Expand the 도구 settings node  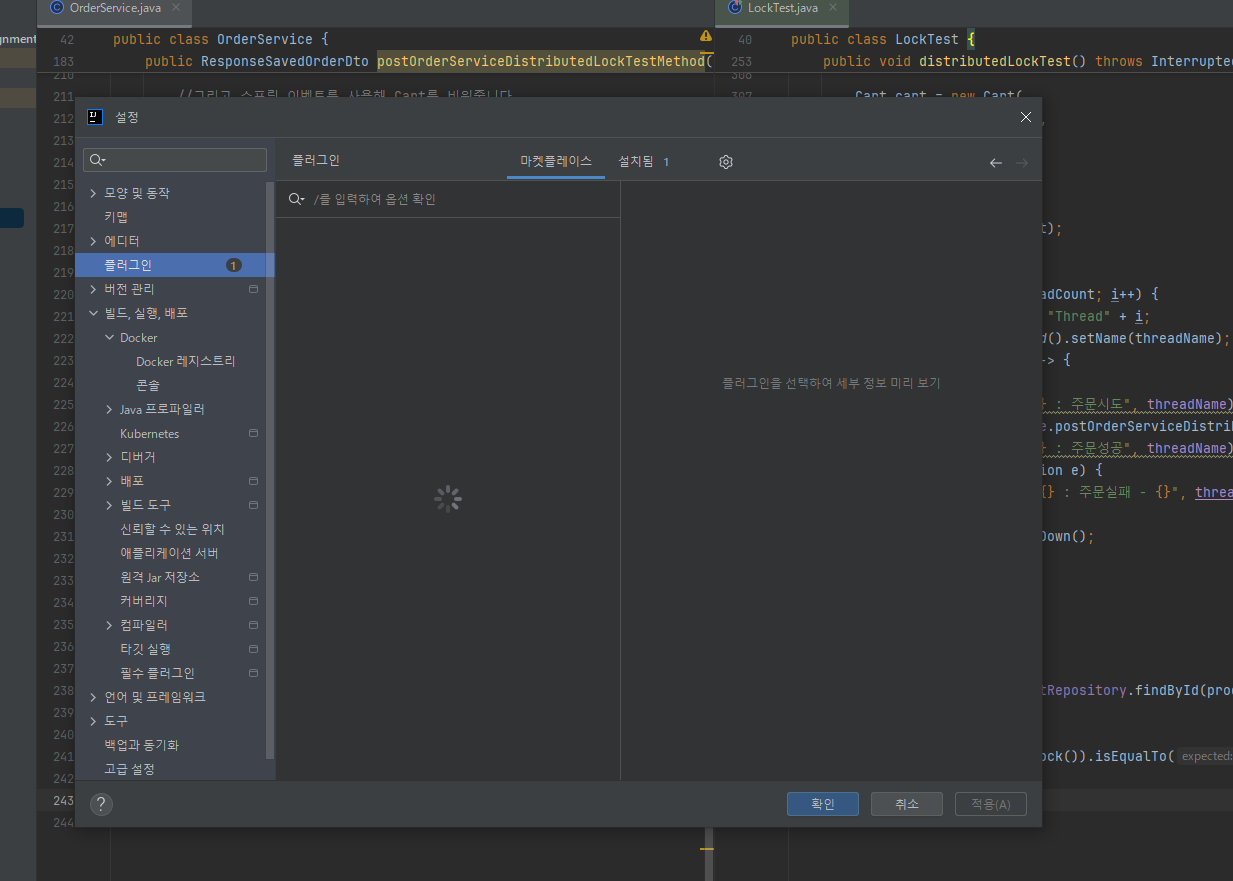pyautogui.click(x=93, y=721)
